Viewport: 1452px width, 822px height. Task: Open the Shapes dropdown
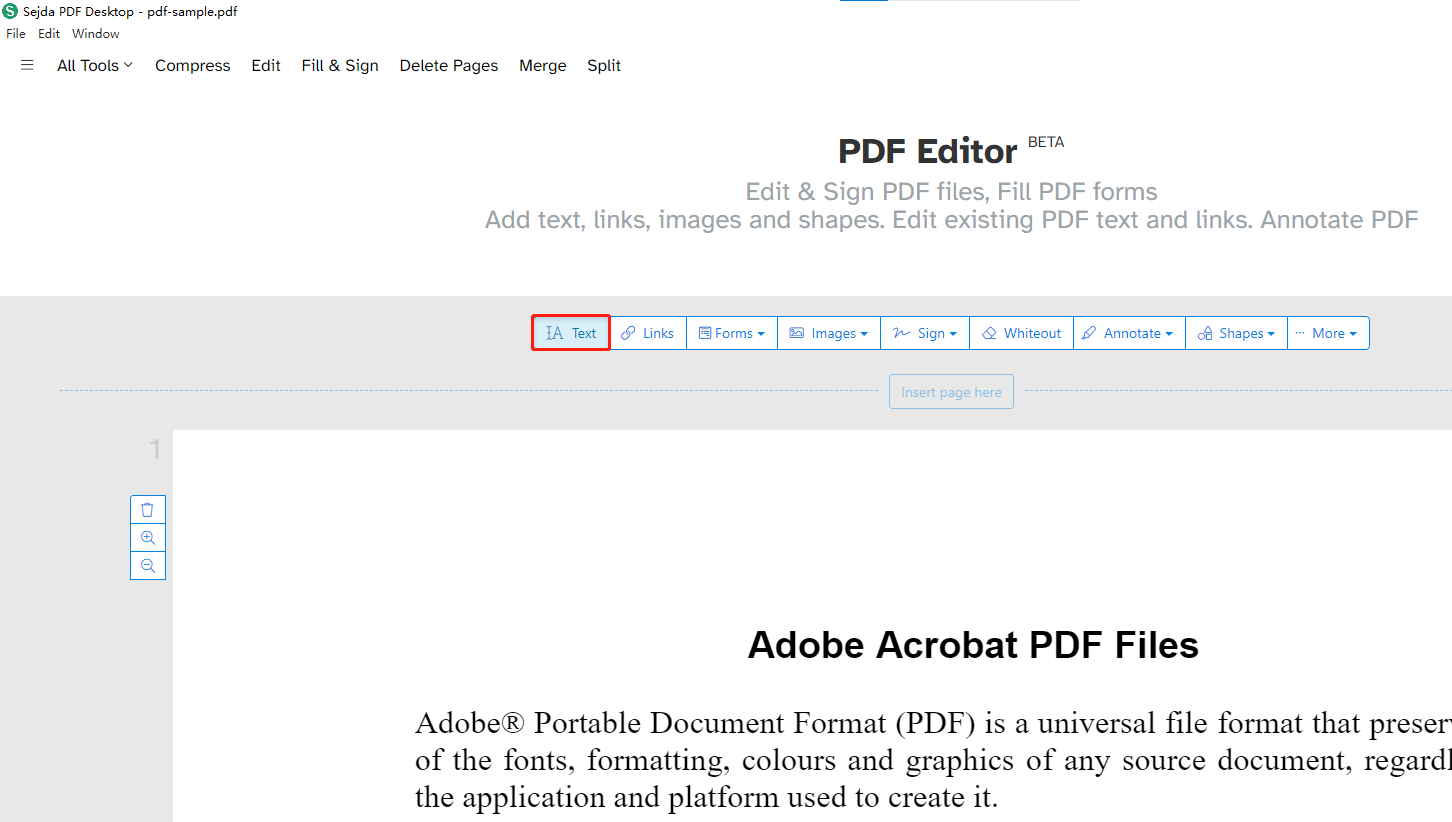(1236, 333)
